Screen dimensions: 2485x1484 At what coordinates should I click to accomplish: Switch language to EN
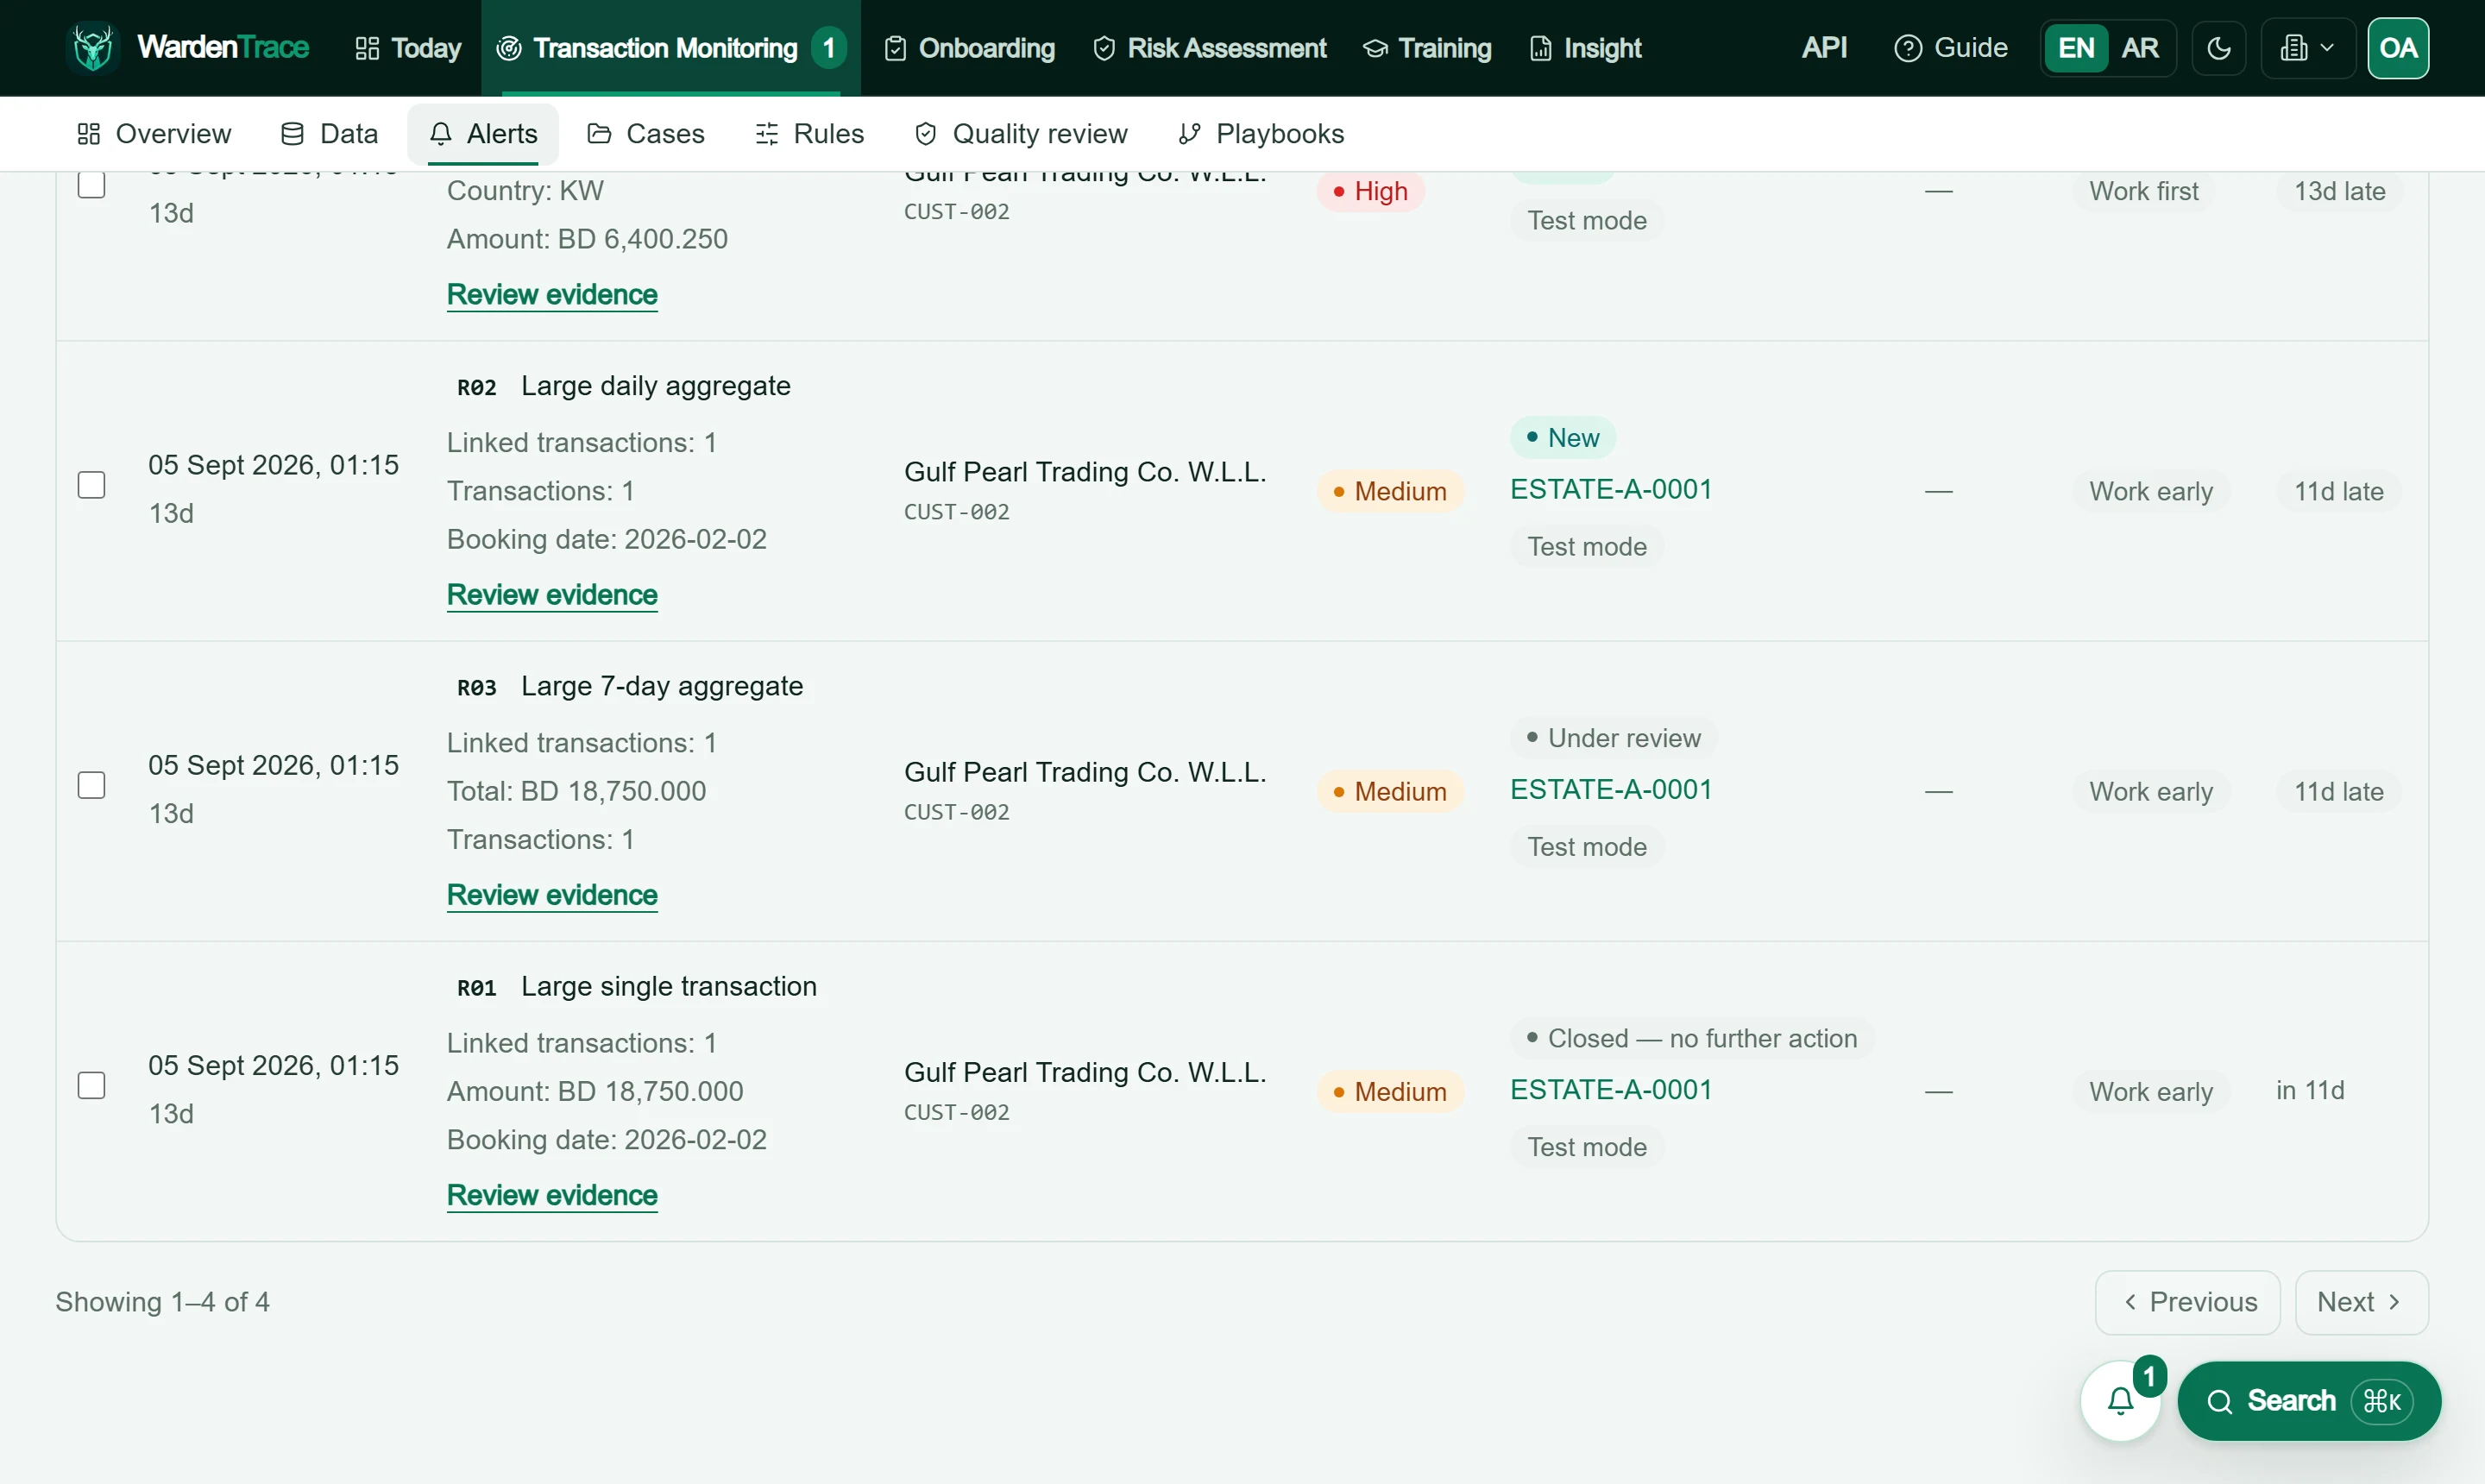click(x=2075, y=48)
